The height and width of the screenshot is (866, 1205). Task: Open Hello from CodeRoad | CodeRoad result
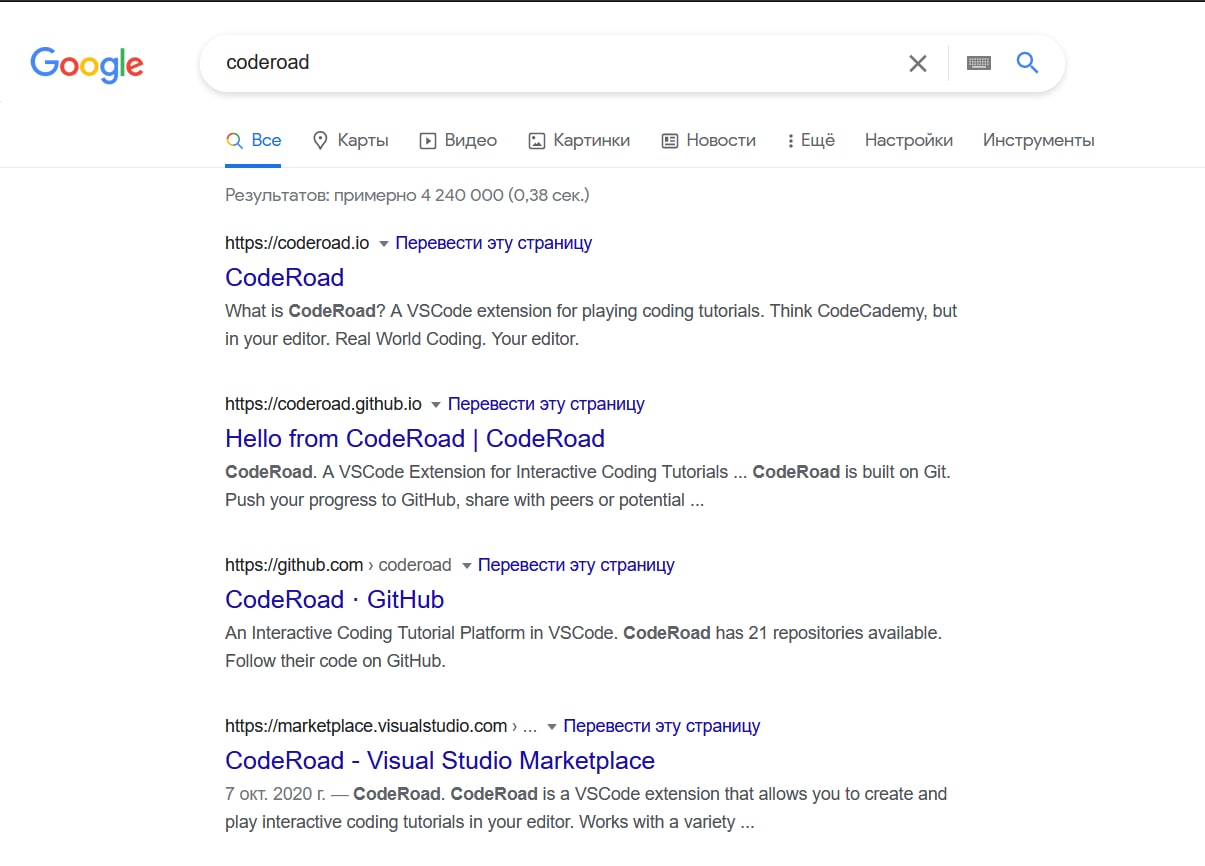coord(415,439)
